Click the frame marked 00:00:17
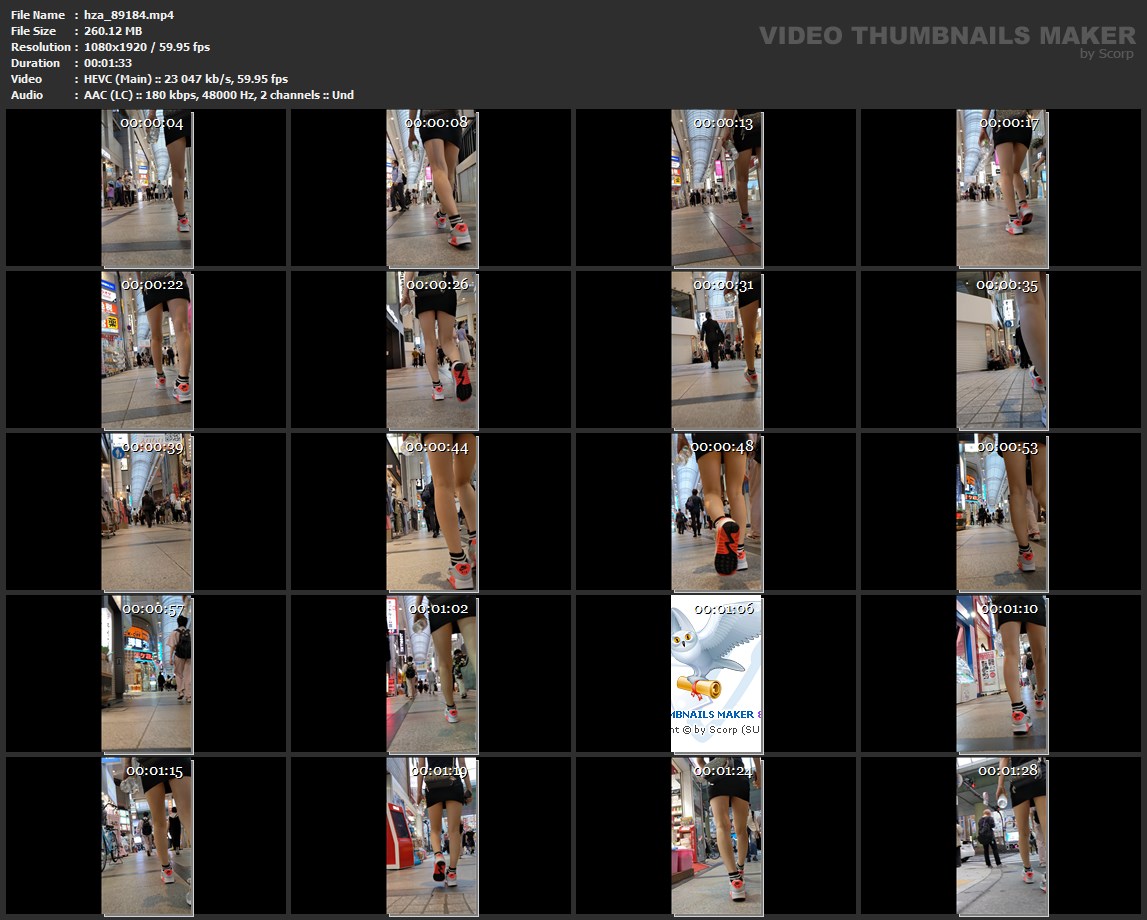 point(1002,189)
